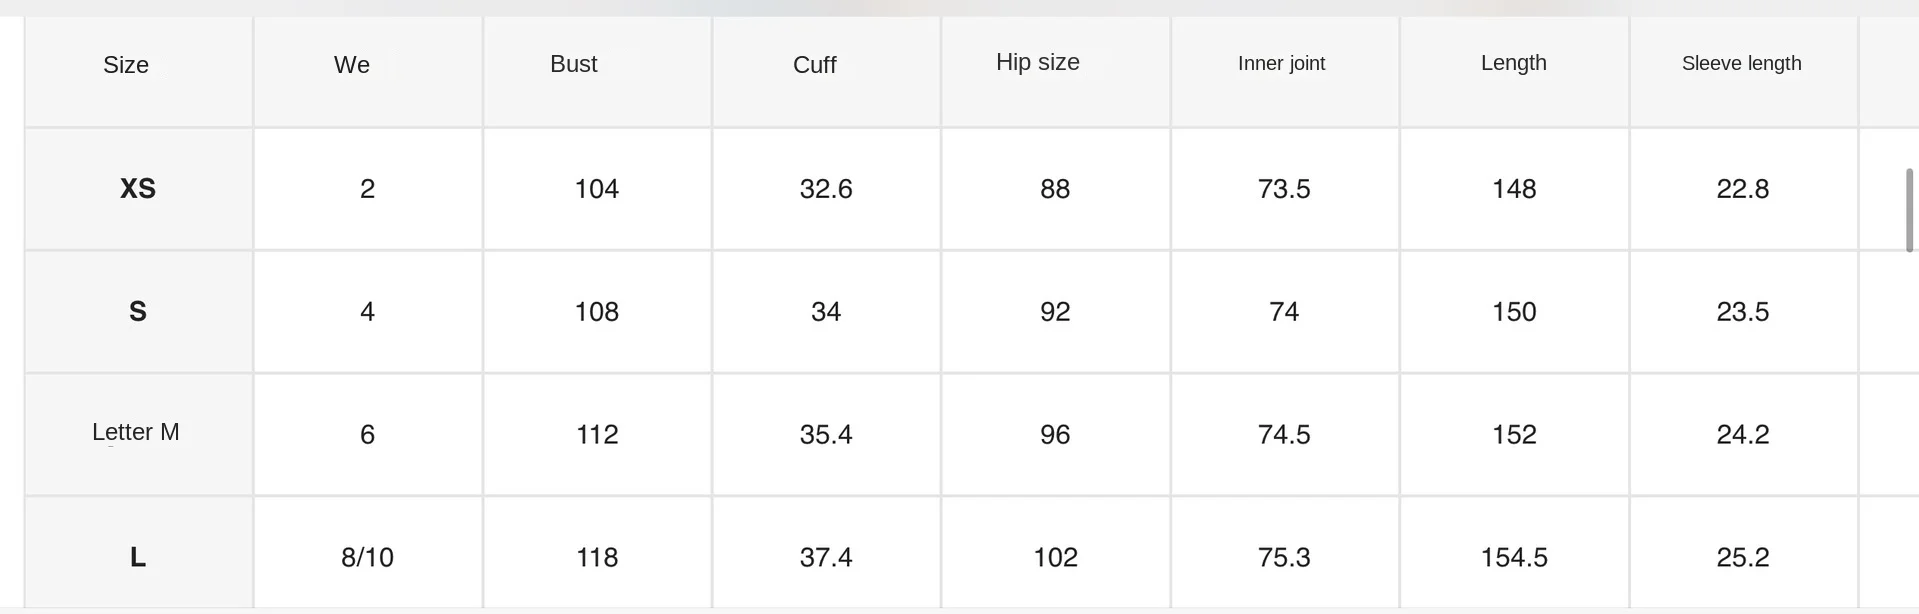Select the 102 hip size value
Viewport: 1919px width, 614px height.
click(1055, 557)
